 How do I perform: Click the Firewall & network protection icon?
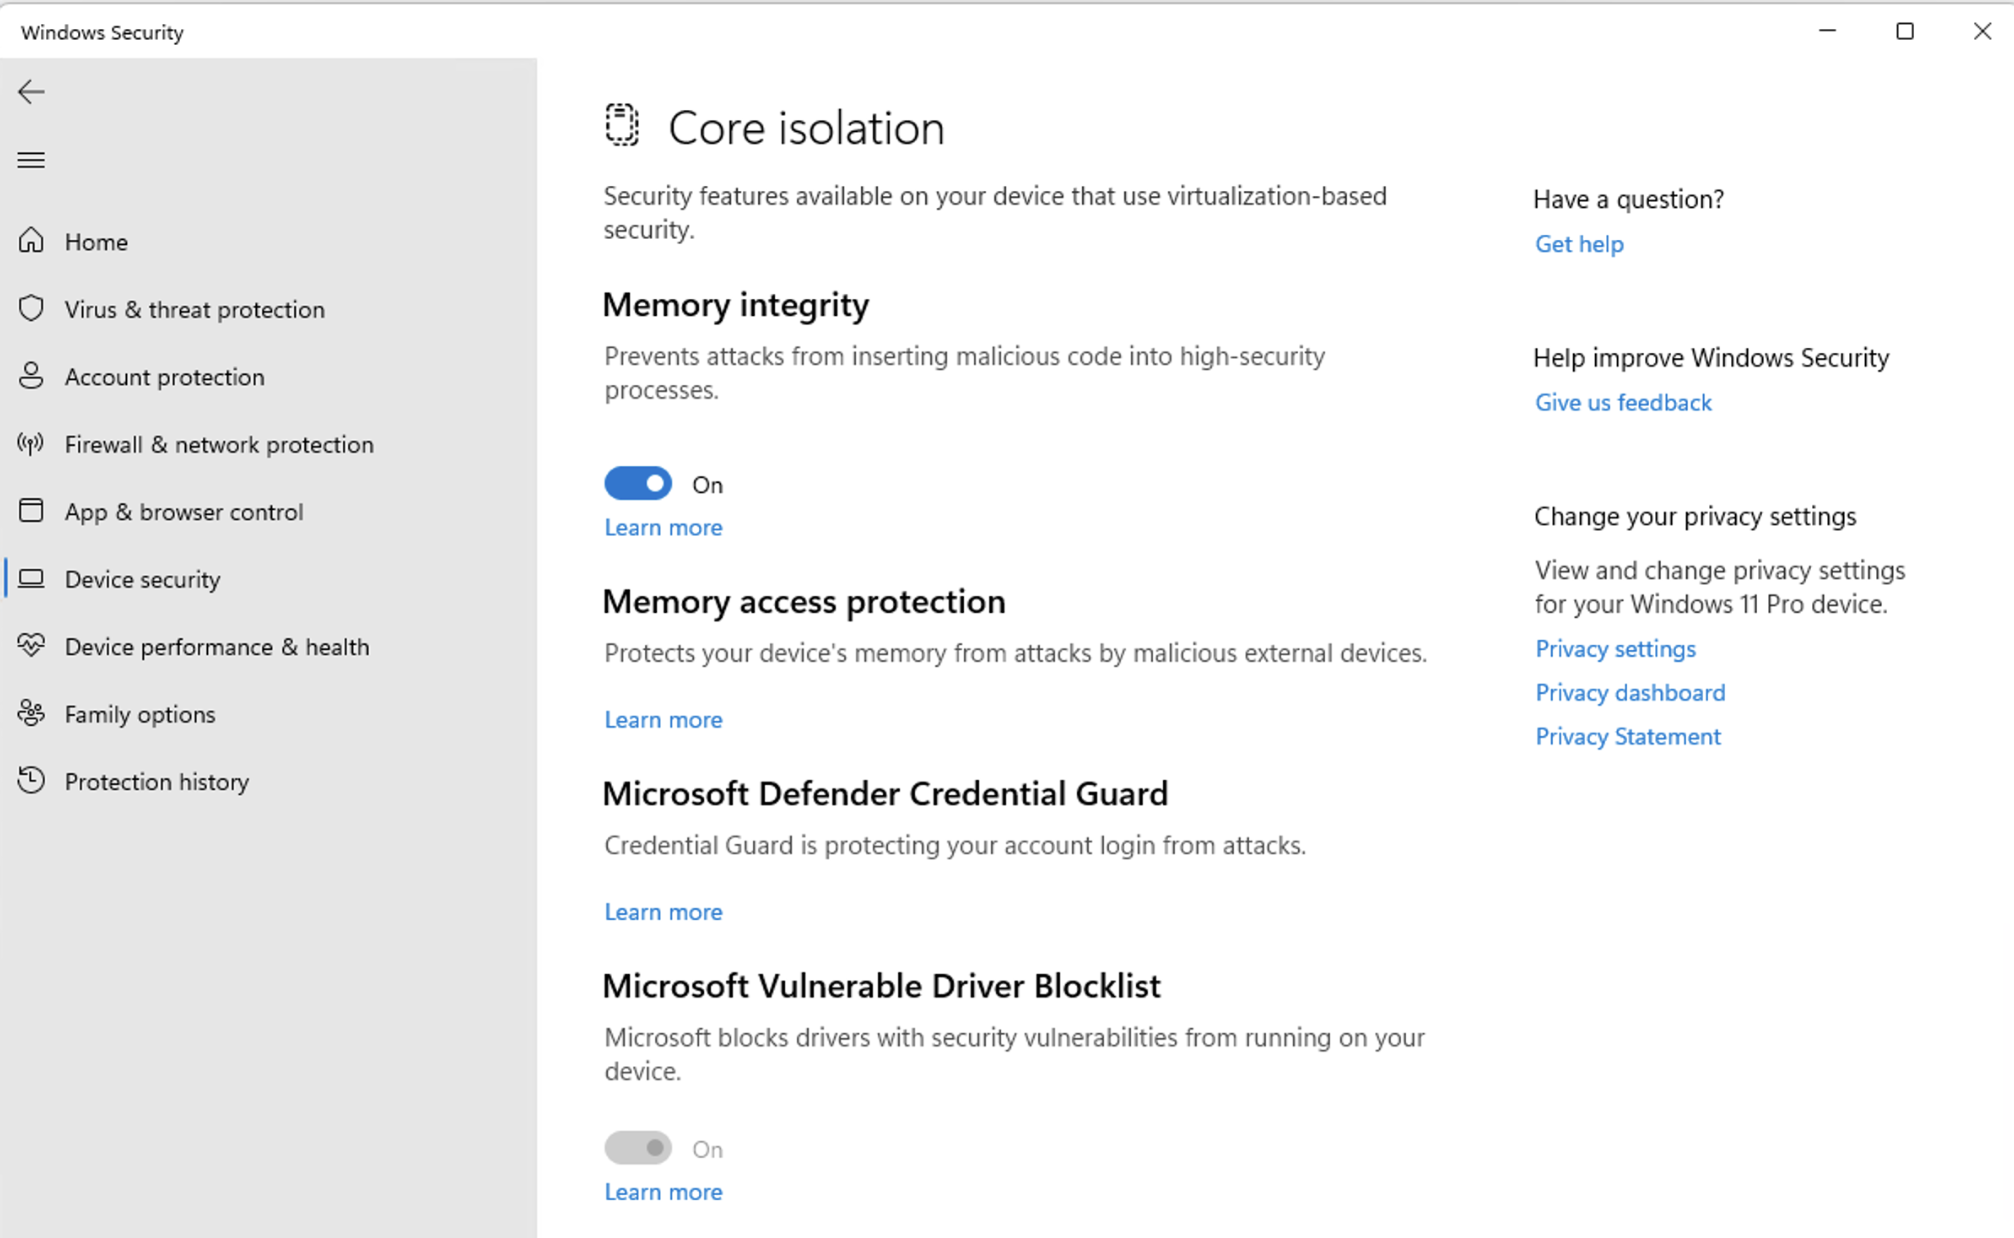pos(31,444)
